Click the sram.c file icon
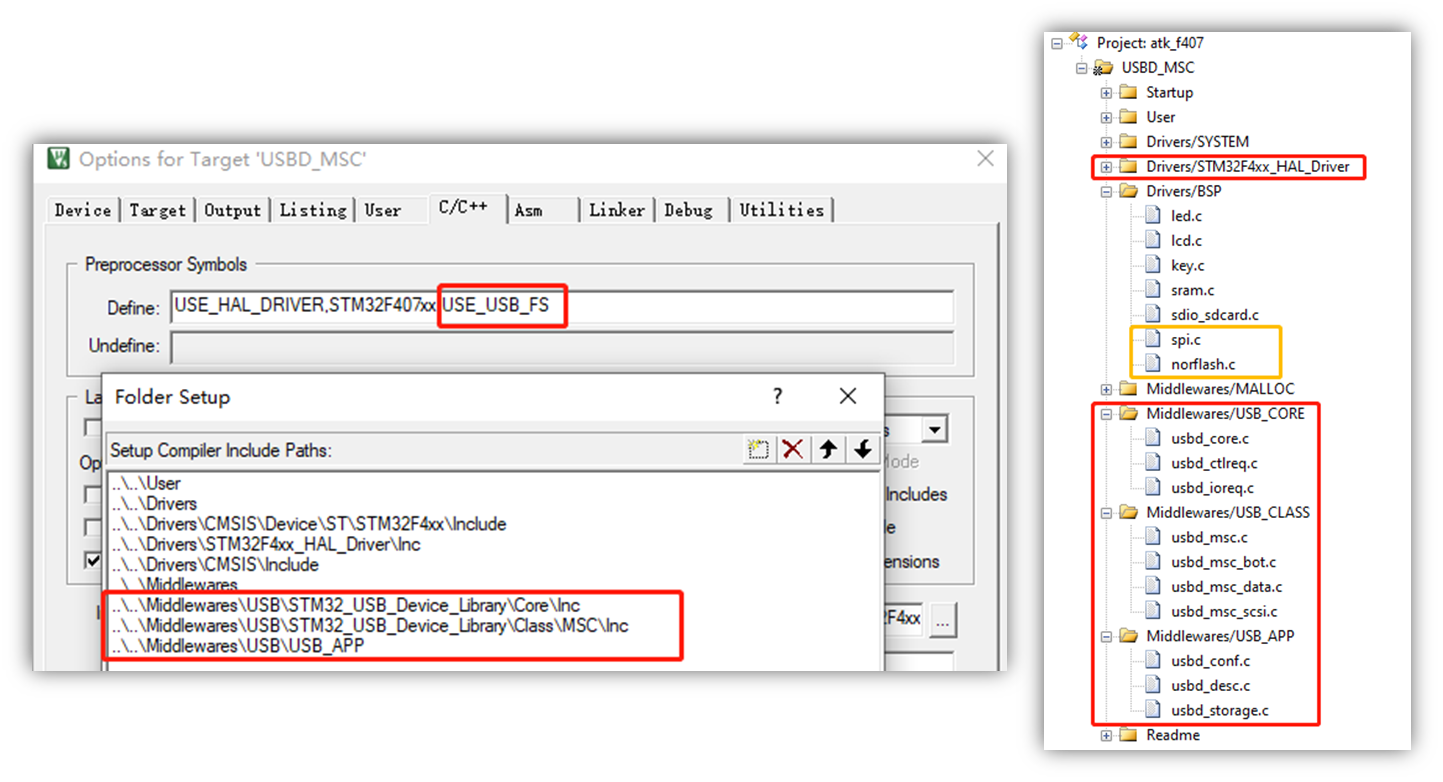 [1153, 290]
